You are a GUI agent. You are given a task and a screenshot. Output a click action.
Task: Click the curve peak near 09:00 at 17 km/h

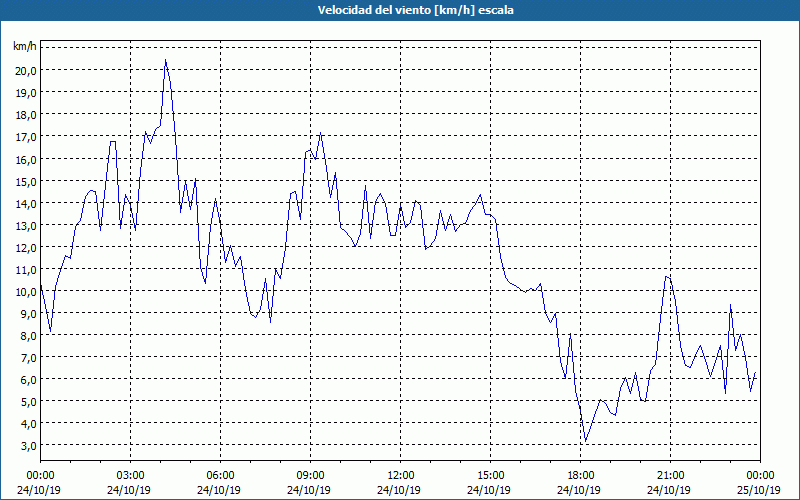(320, 133)
